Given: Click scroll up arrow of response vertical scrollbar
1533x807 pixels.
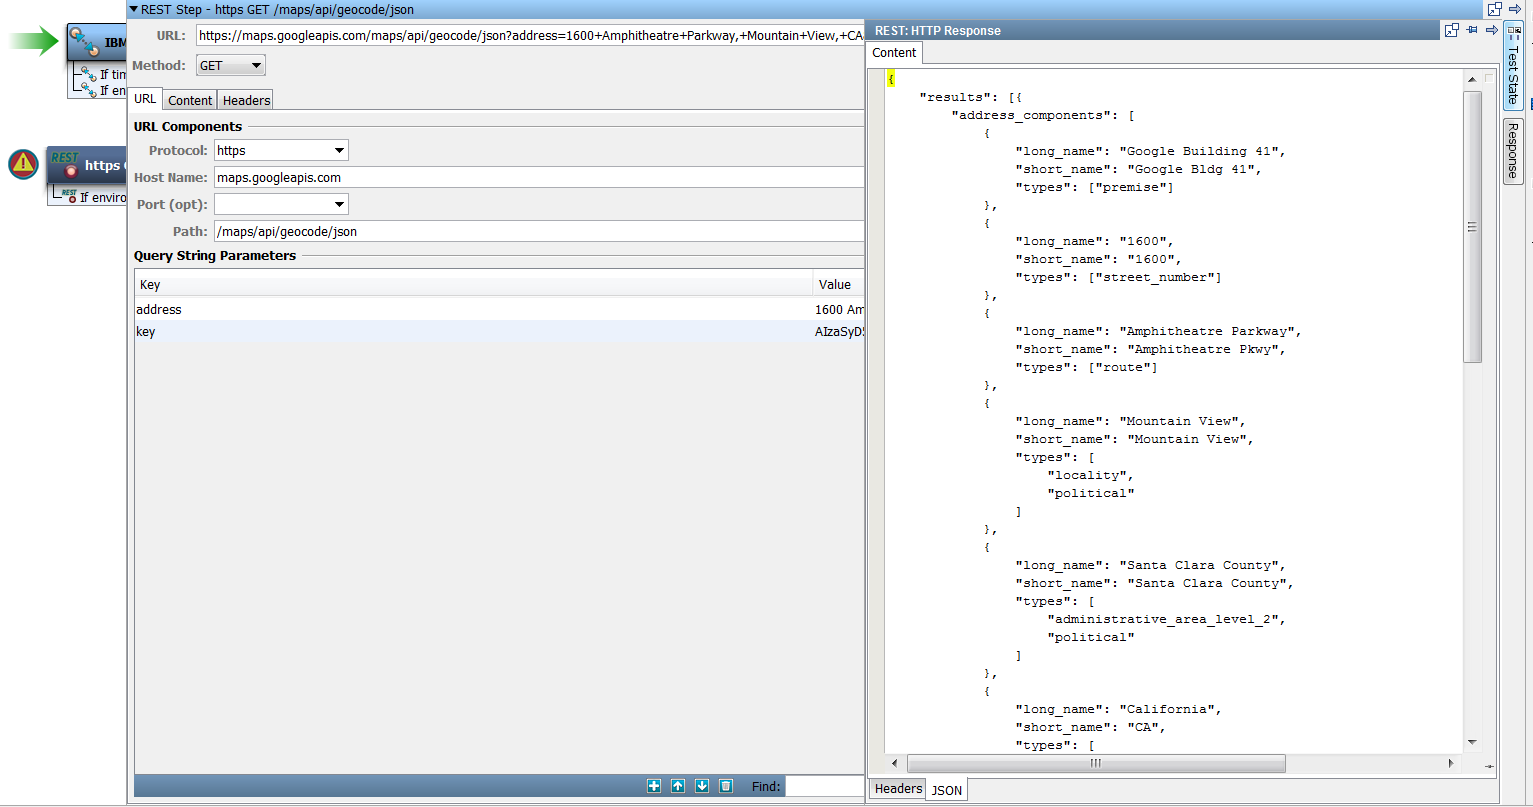Looking at the screenshot, I should (x=1472, y=79).
